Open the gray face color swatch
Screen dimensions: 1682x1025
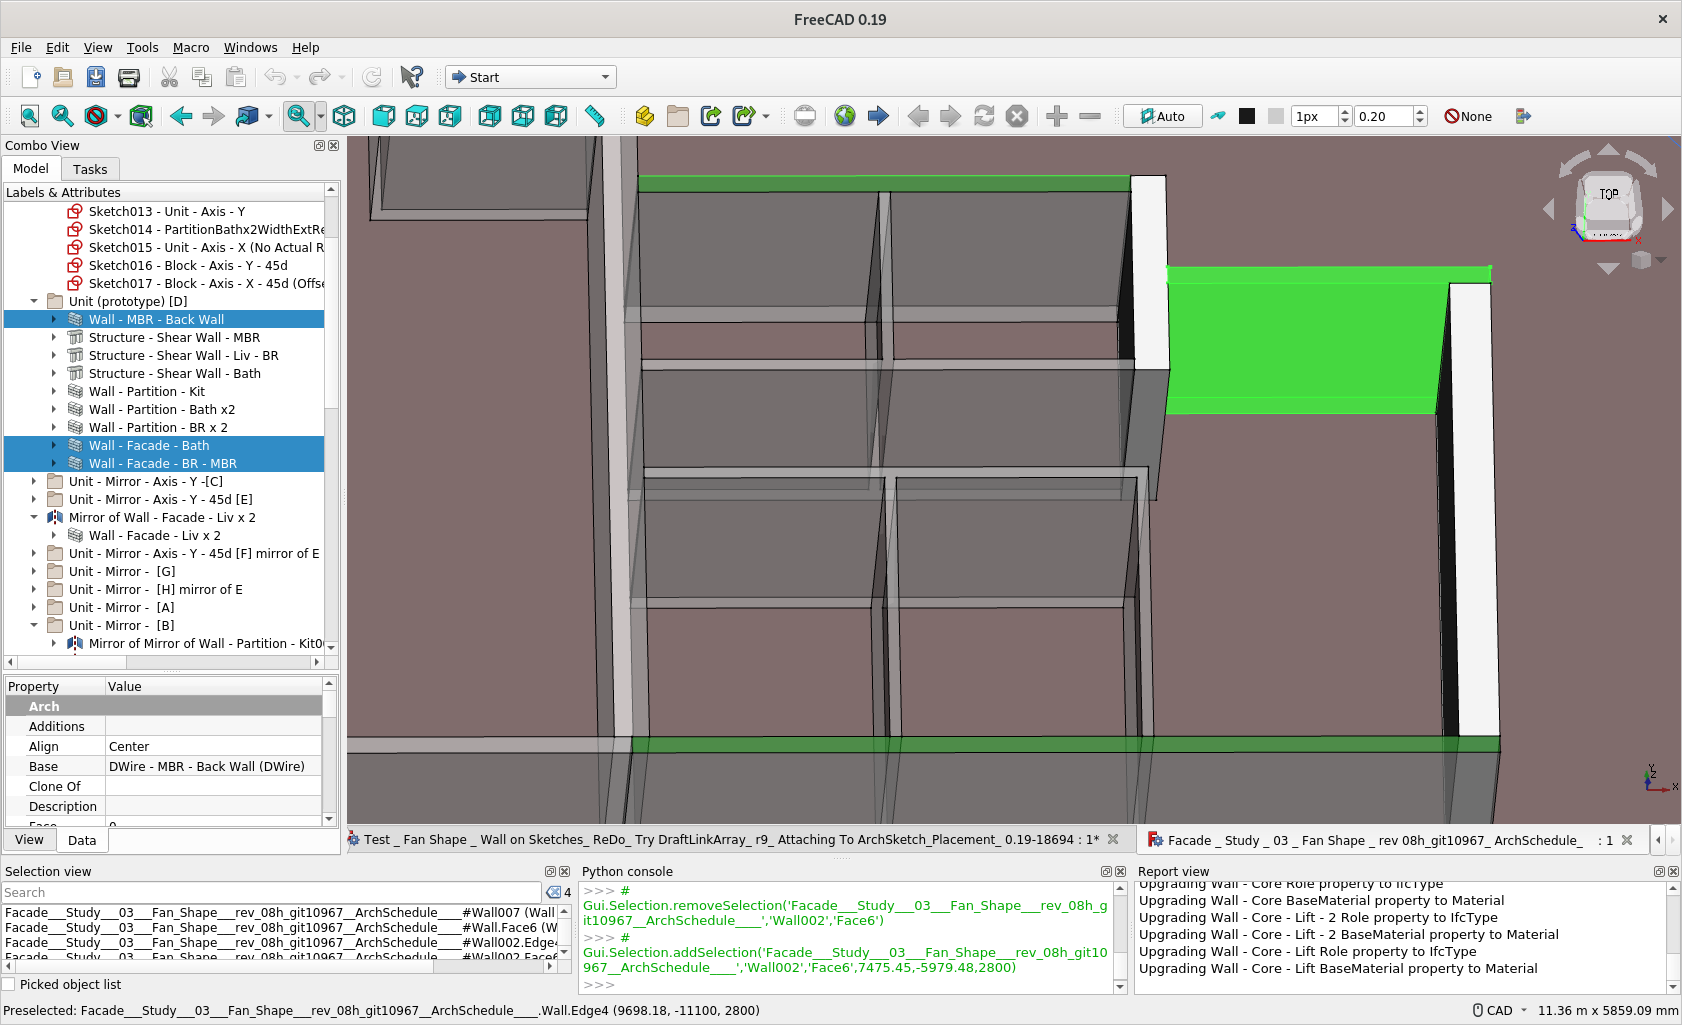click(1275, 116)
